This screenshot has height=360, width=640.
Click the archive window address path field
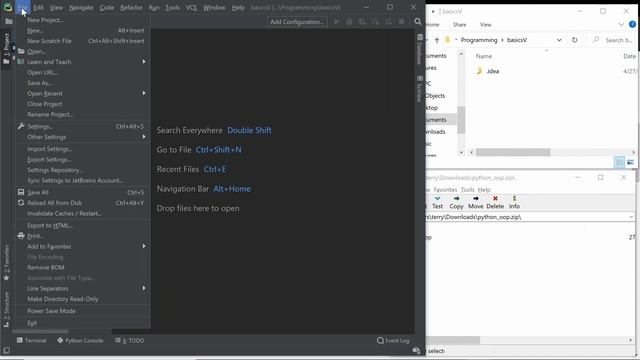click(529, 217)
